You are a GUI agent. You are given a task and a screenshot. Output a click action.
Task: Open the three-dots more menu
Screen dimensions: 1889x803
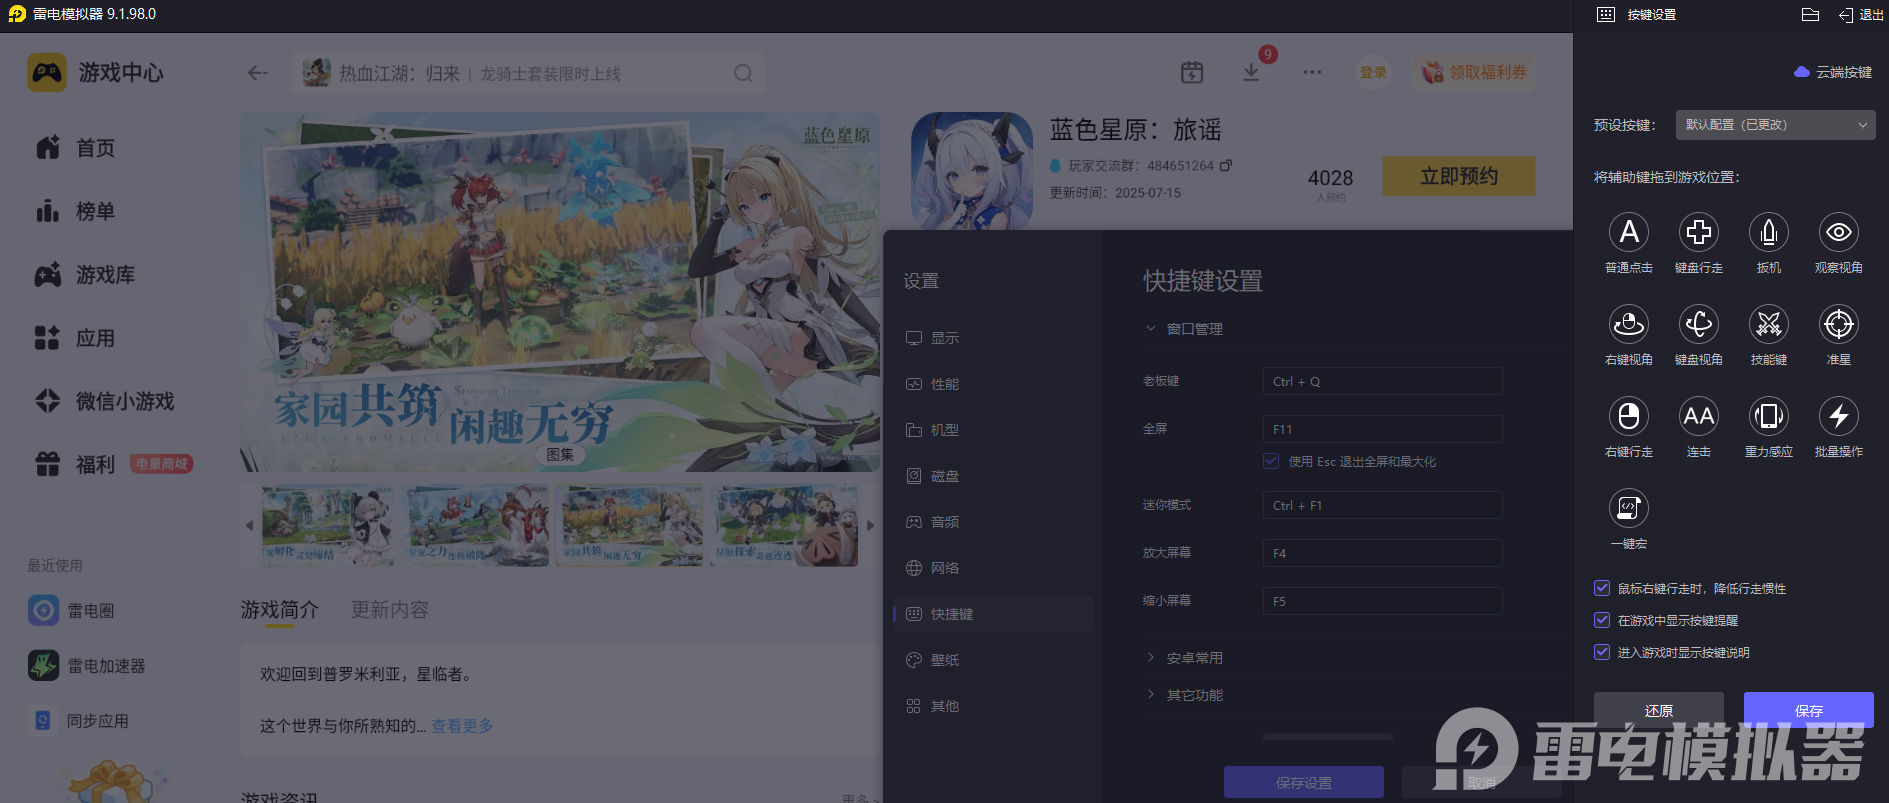tap(1312, 72)
